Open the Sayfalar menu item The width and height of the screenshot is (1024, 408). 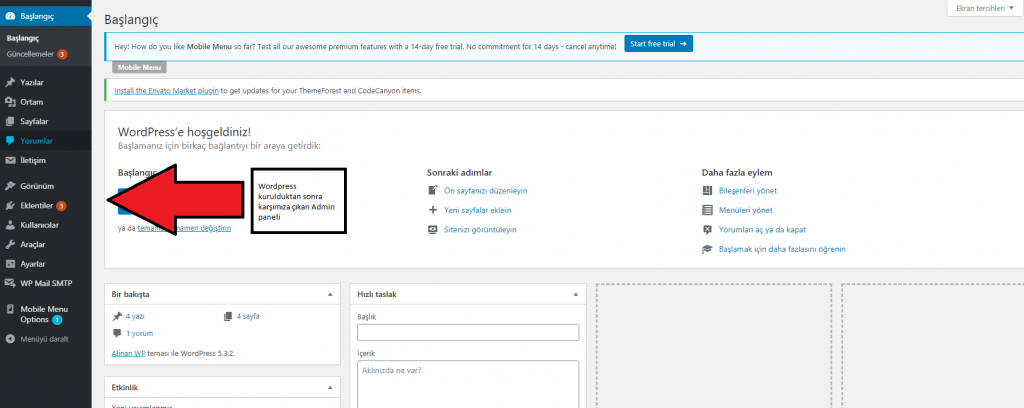pos(46,121)
